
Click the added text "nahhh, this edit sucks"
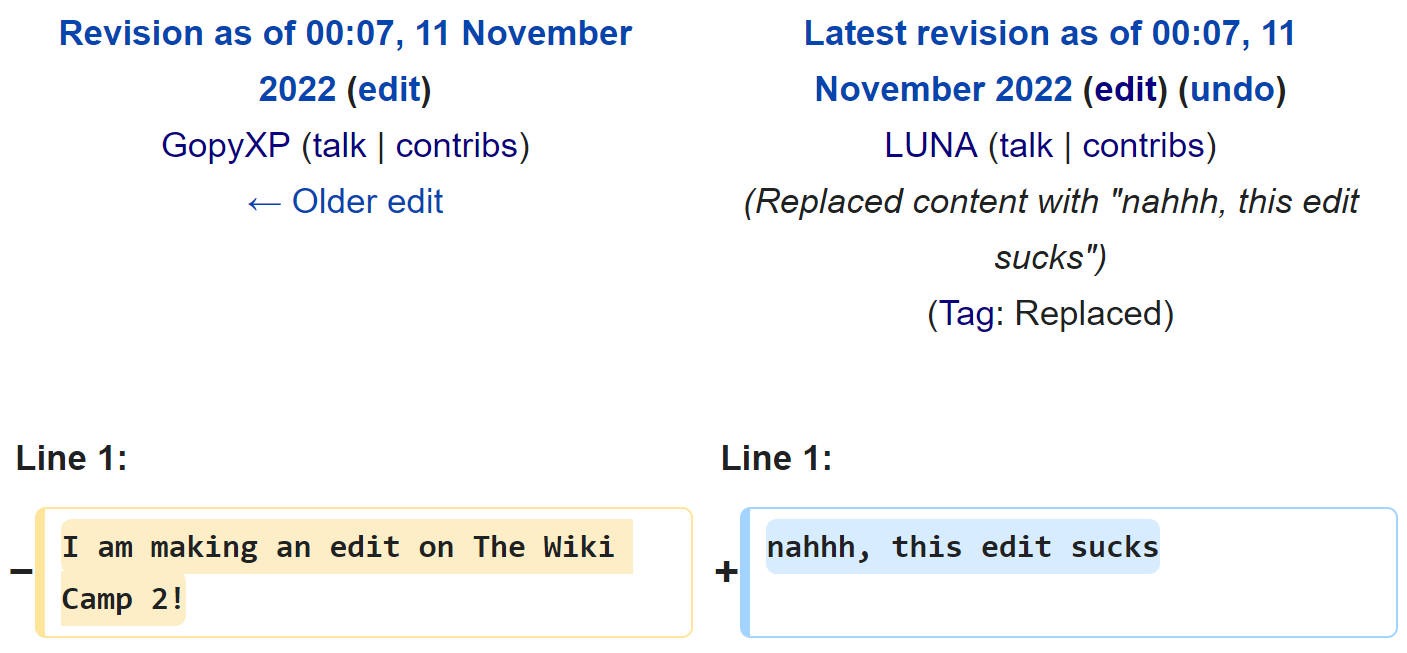point(962,547)
